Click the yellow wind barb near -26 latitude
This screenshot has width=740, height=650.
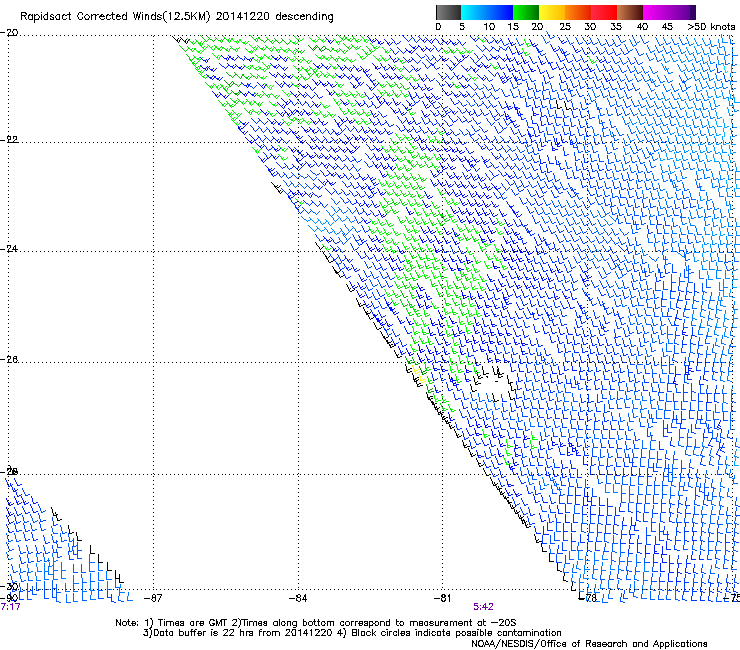pyautogui.click(x=419, y=374)
